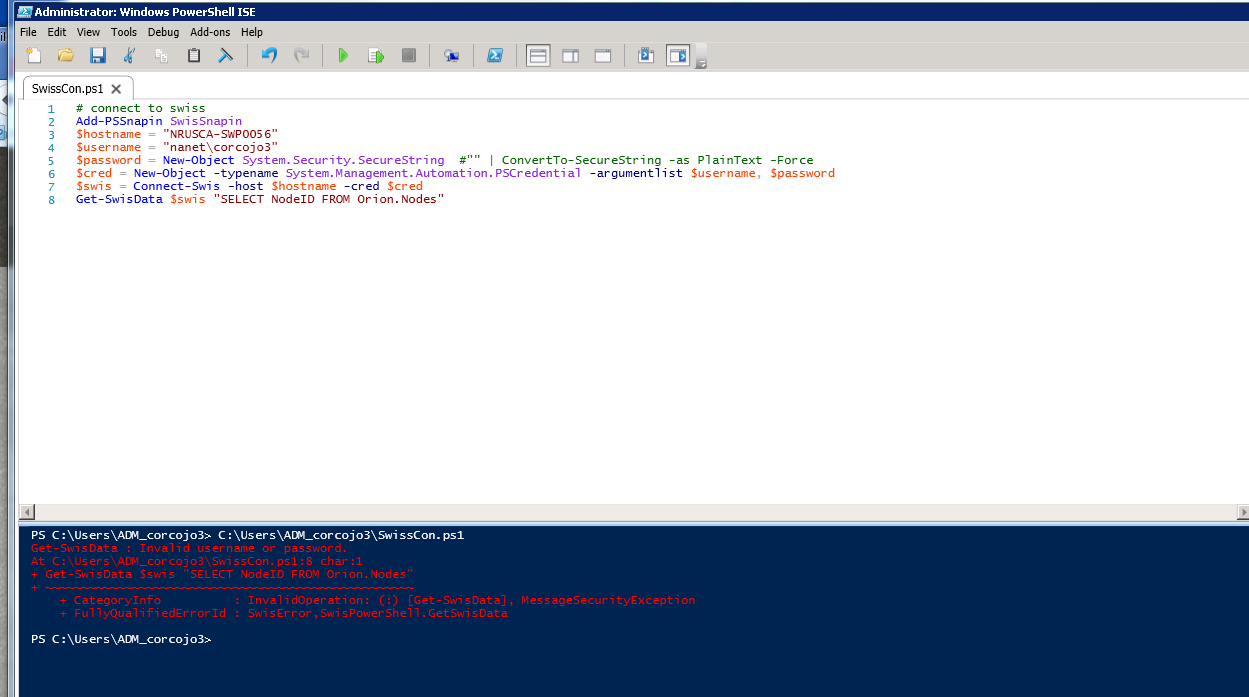Undo the last edit with the blue arrow
The width and height of the screenshot is (1249, 697).
tap(269, 56)
